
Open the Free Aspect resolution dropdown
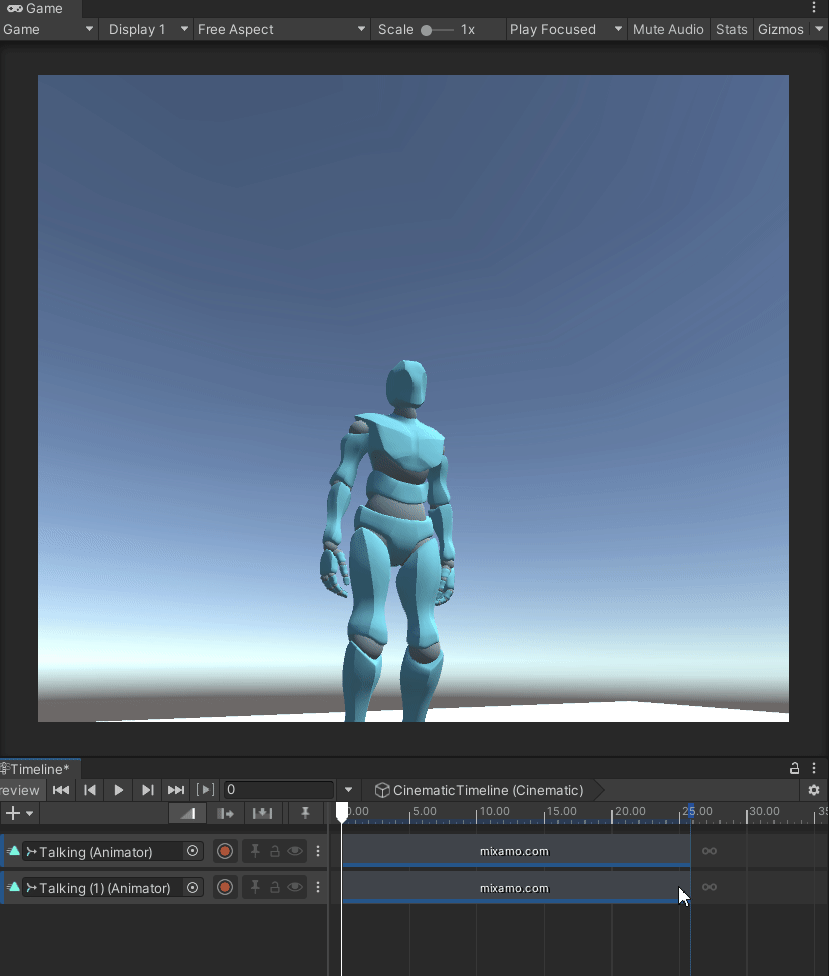click(x=281, y=29)
